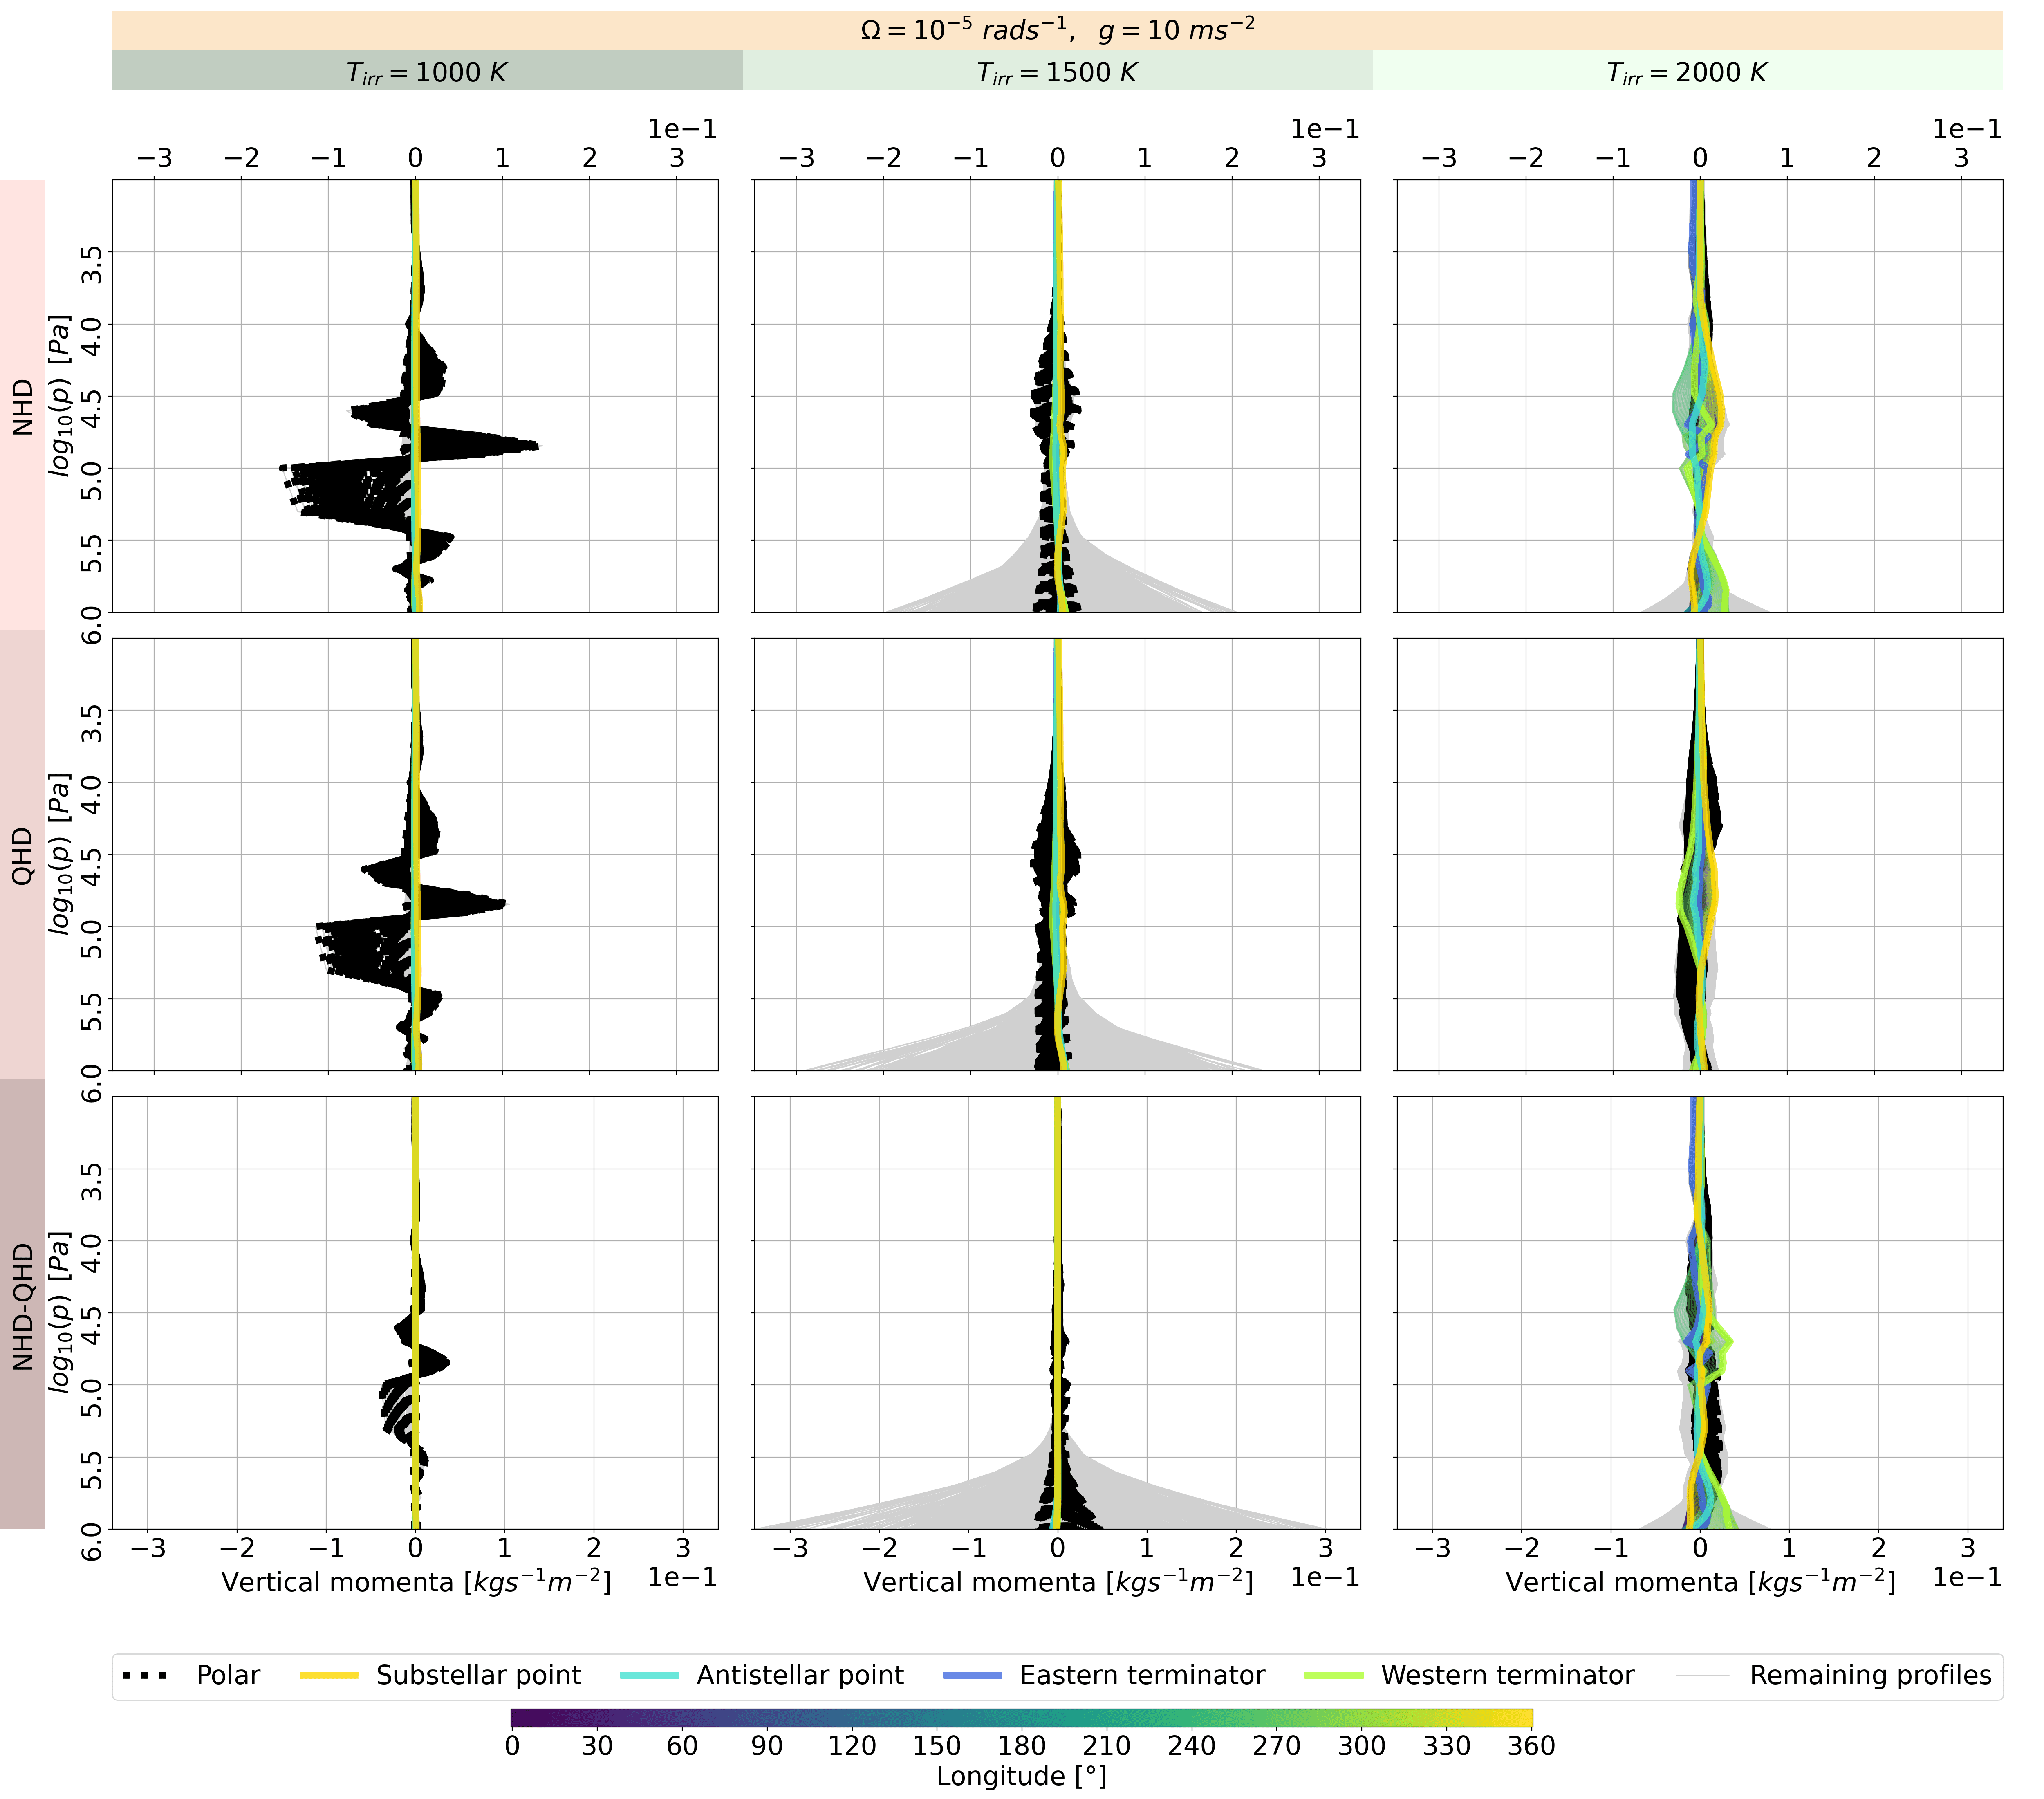Click the colorbar tick label 150
Viewport: 2044px width, 1799px height.
[x=937, y=1746]
